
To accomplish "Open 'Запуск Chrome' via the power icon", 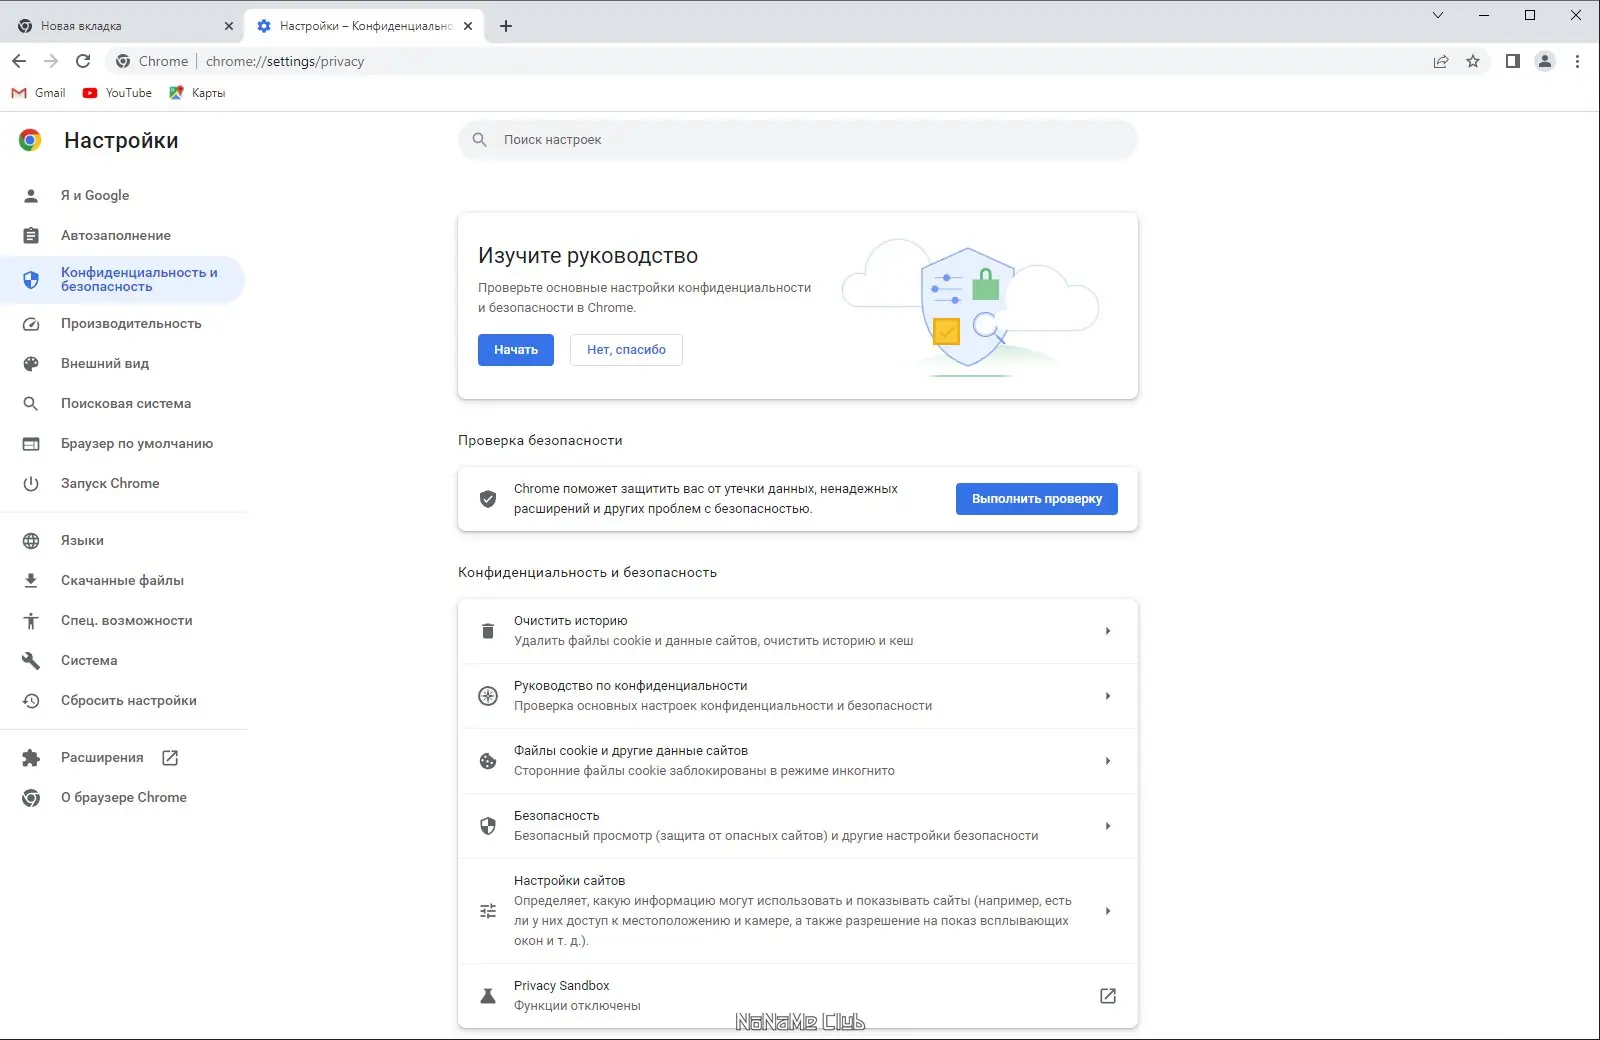I will tap(31, 483).
